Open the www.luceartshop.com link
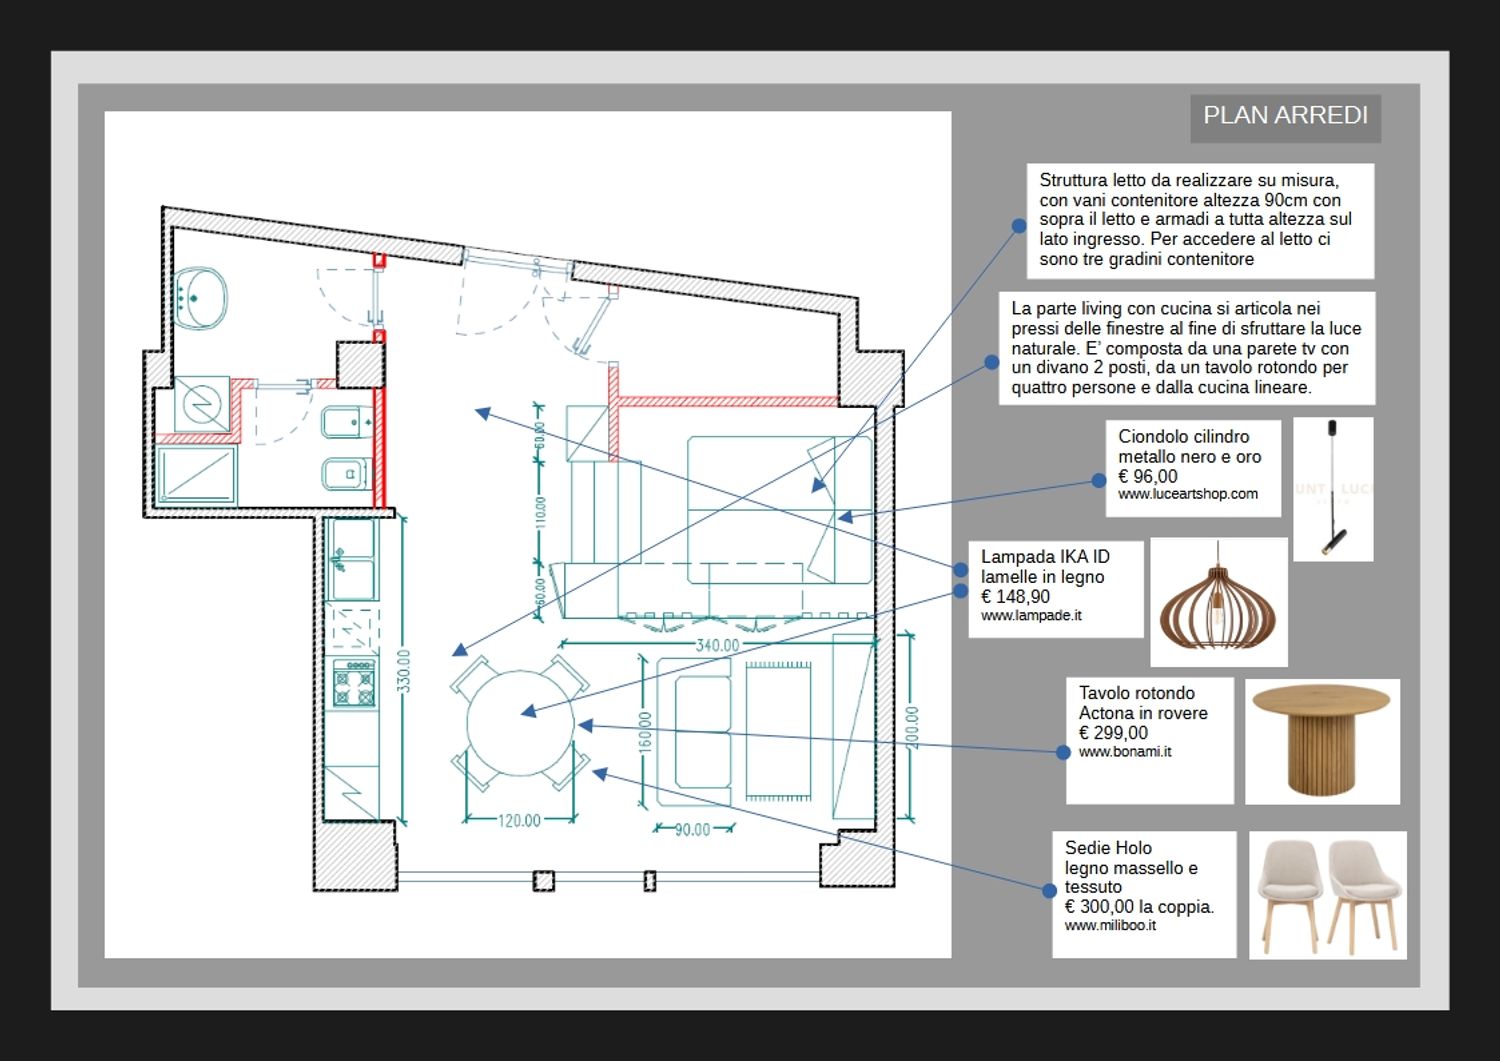1500x1061 pixels. tap(1187, 494)
